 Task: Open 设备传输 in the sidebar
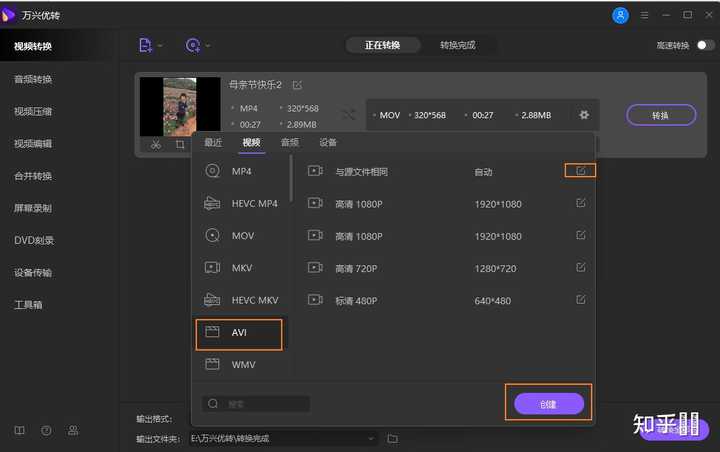pos(33,272)
